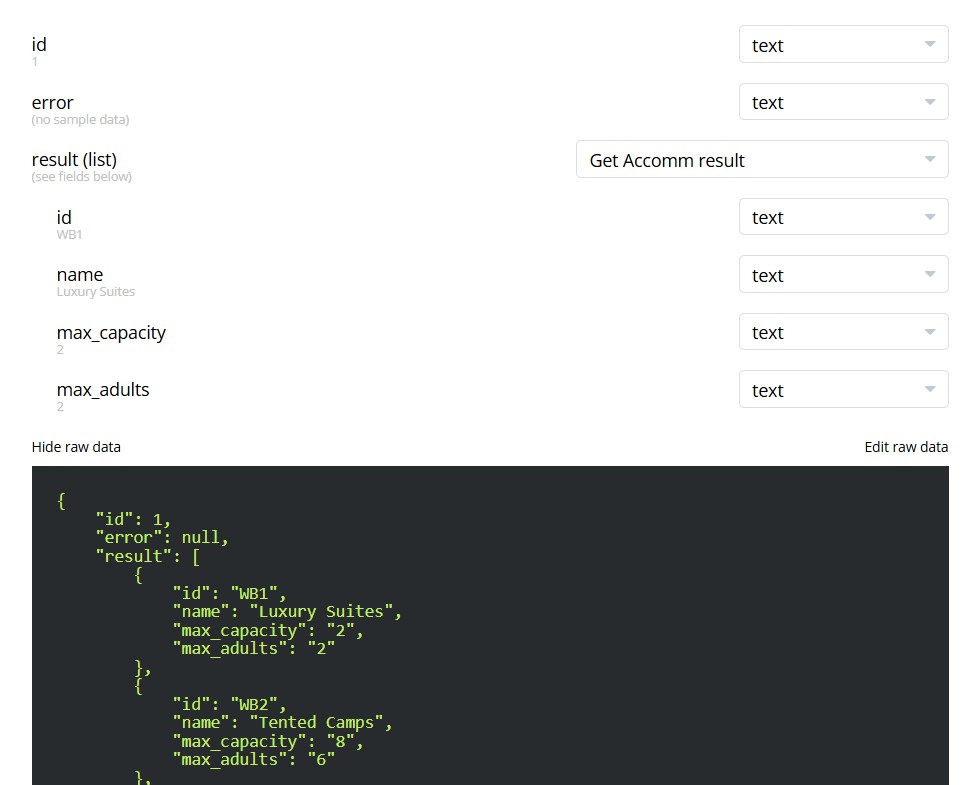Open the type dropdown for top-level id
The width and height of the screenshot is (977, 785).
844,44
